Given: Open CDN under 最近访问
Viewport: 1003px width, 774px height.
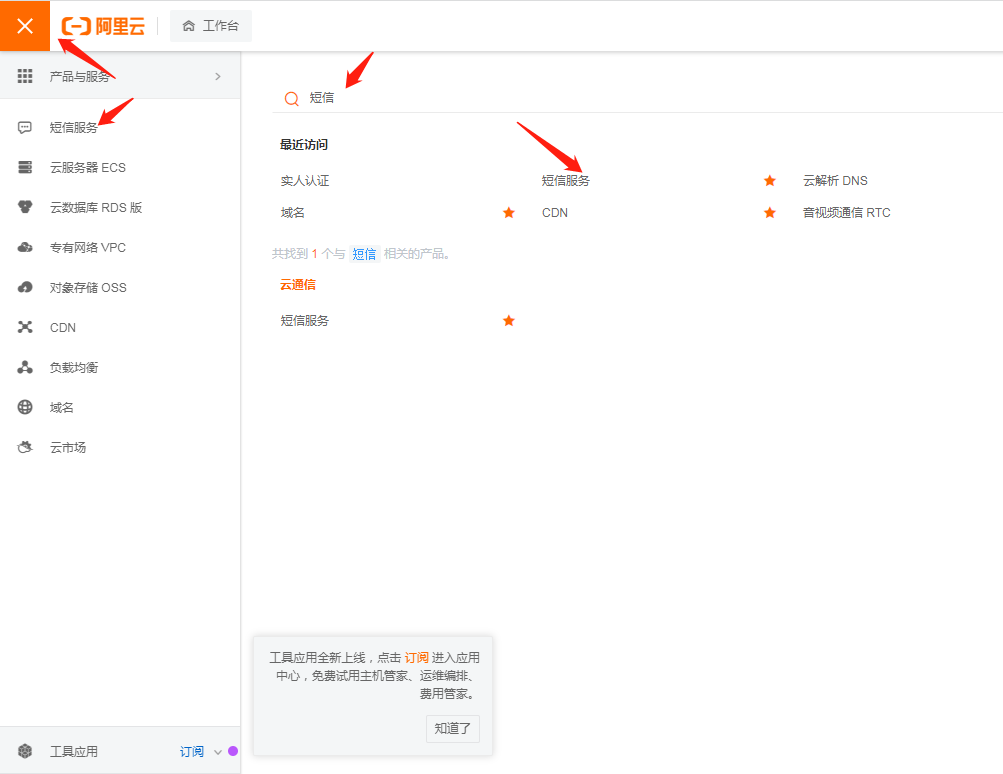Looking at the screenshot, I should coord(555,212).
